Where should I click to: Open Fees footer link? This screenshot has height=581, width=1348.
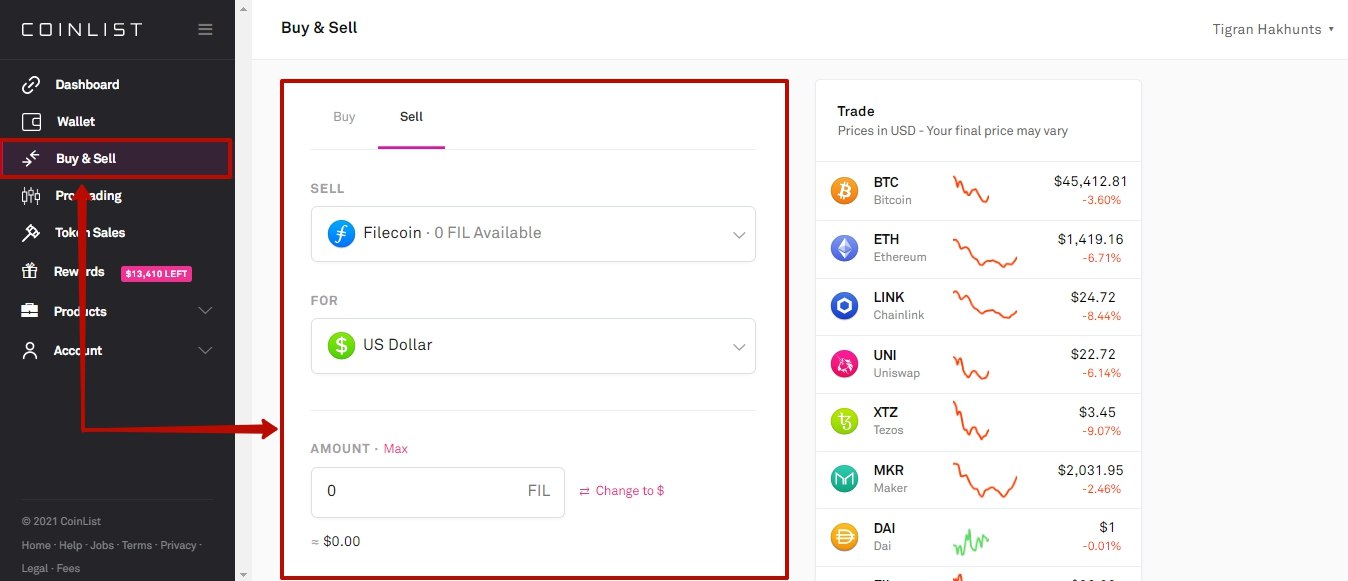(68, 569)
